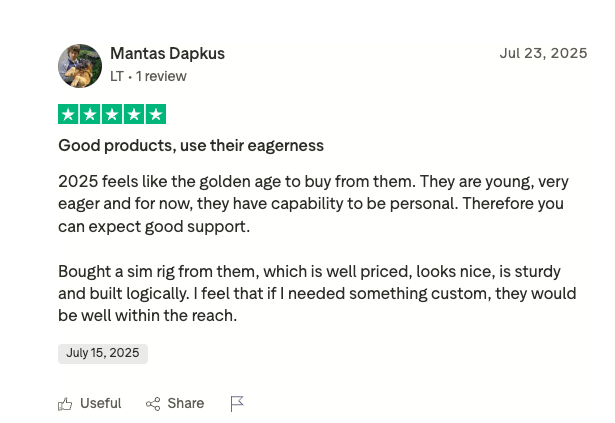Click the Jul 23, 2025 posting date

pyautogui.click(x=543, y=54)
